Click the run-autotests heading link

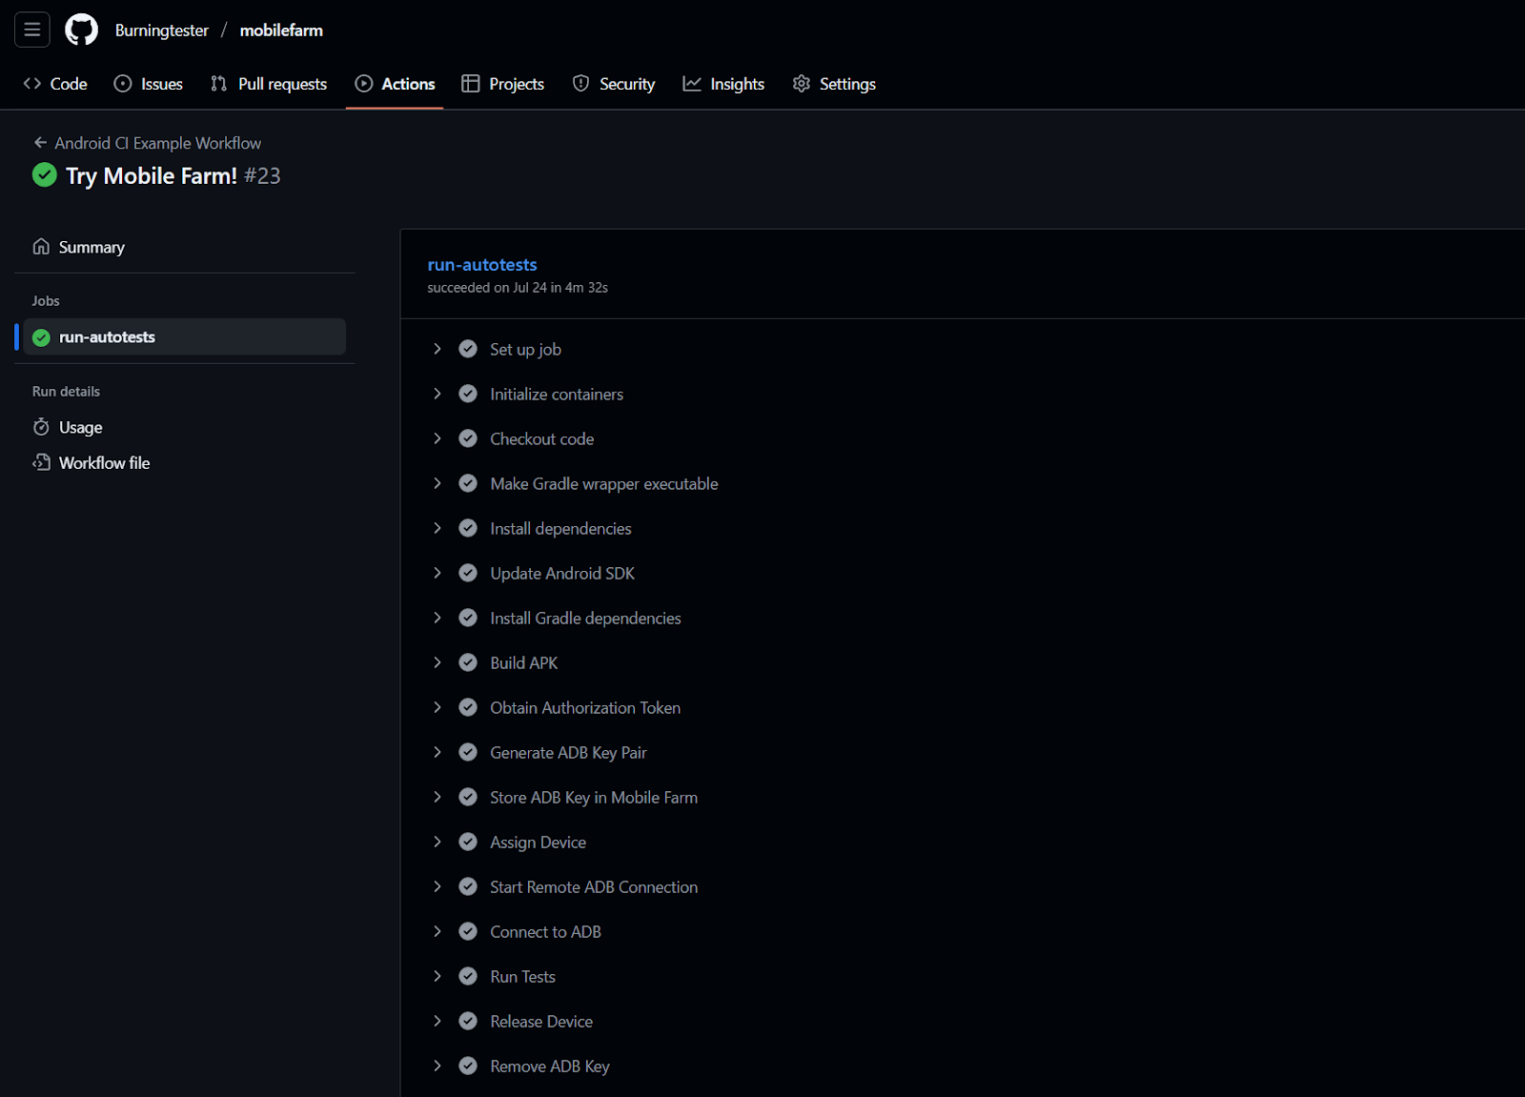click(482, 265)
